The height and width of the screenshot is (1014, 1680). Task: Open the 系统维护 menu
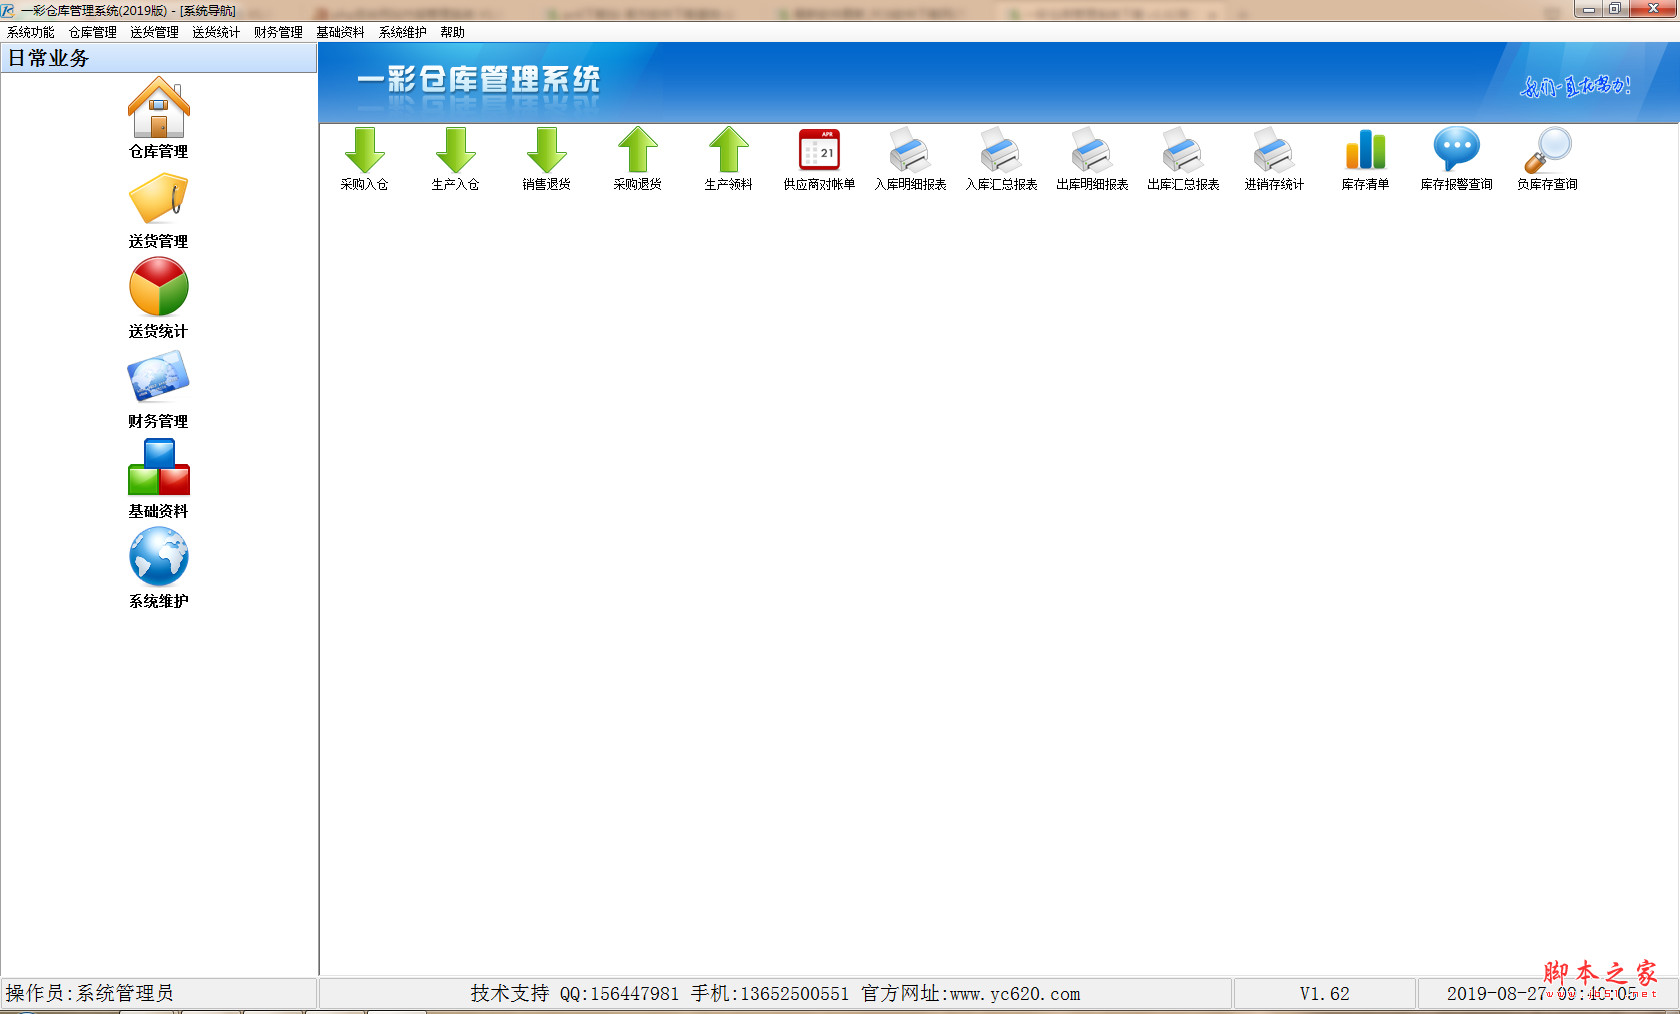[402, 32]
